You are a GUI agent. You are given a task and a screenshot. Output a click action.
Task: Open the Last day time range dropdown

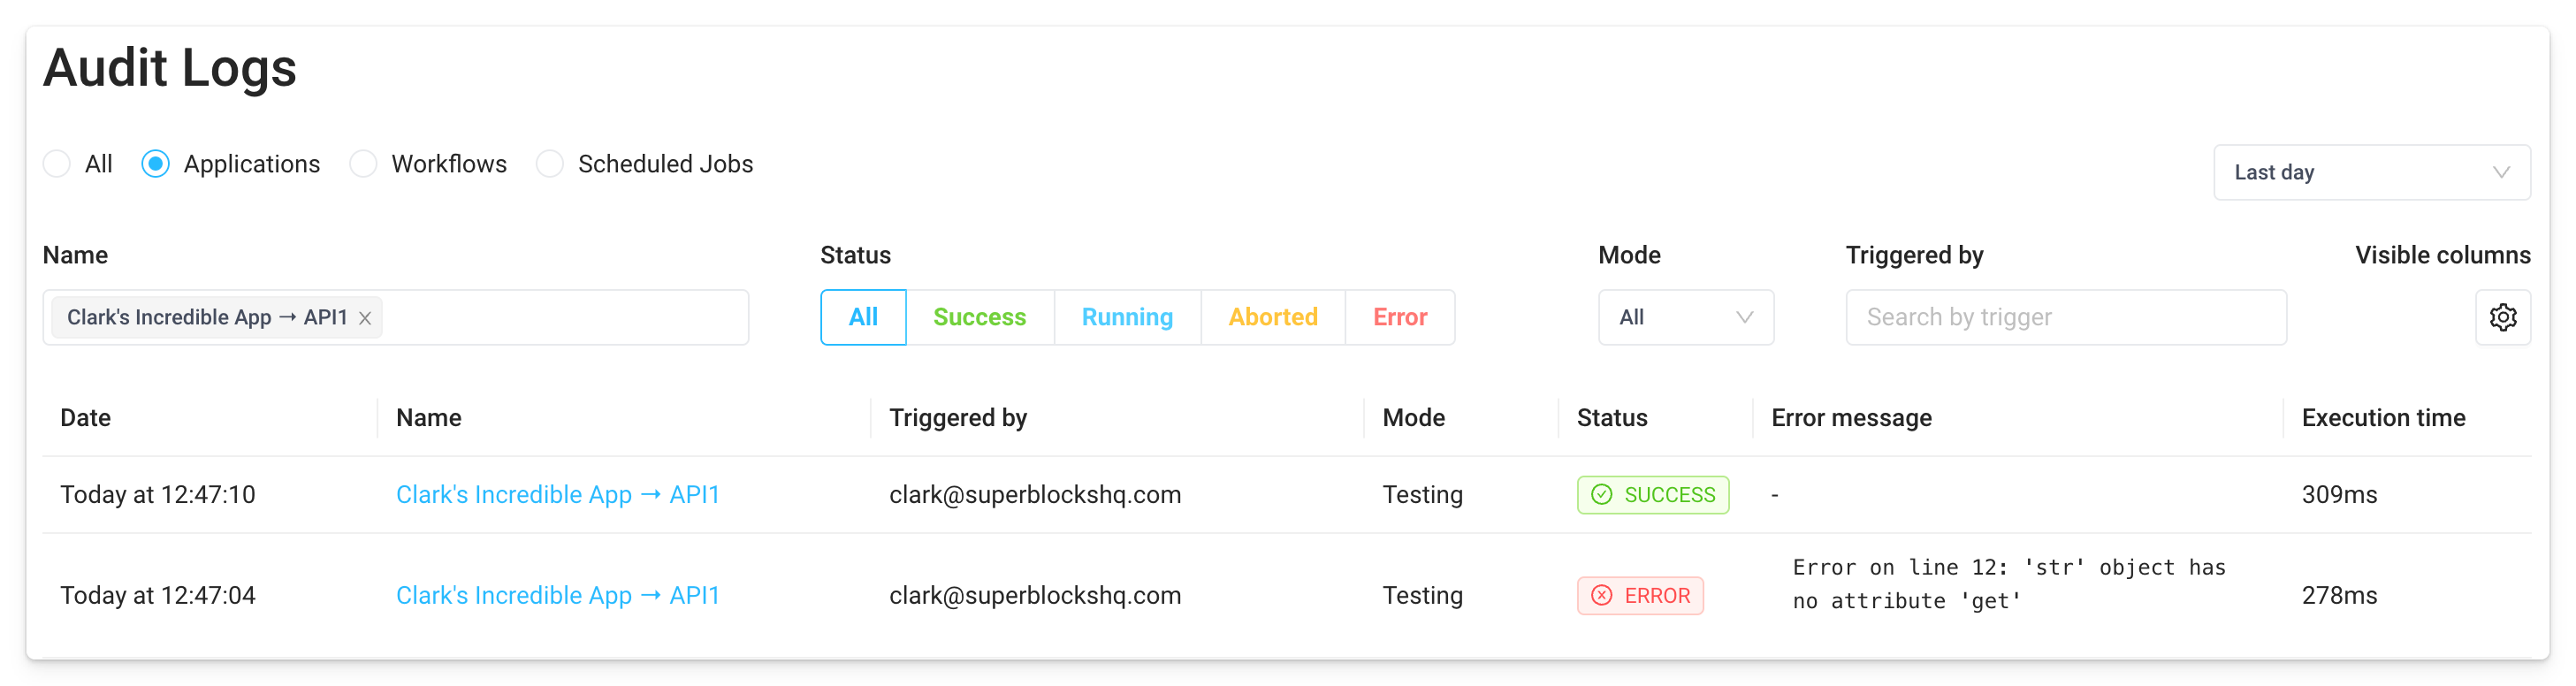2371,172
